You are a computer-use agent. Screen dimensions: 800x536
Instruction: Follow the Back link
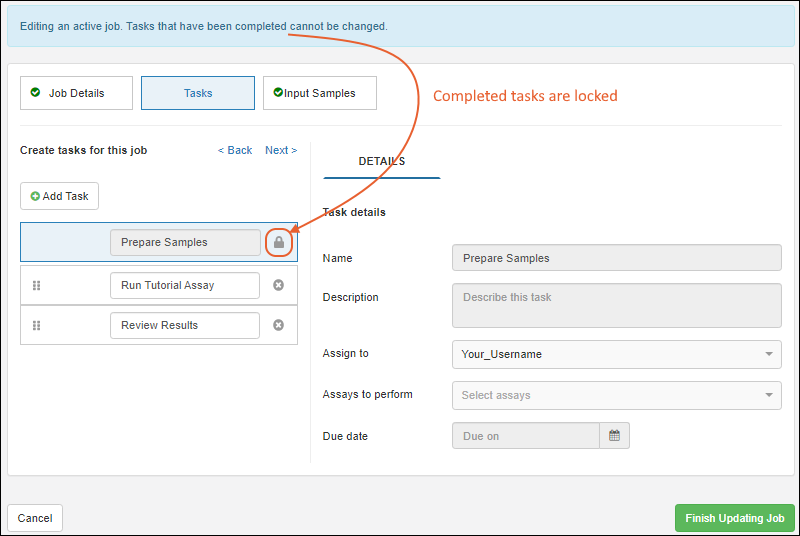pyautogui.click(x=235, y=150)
